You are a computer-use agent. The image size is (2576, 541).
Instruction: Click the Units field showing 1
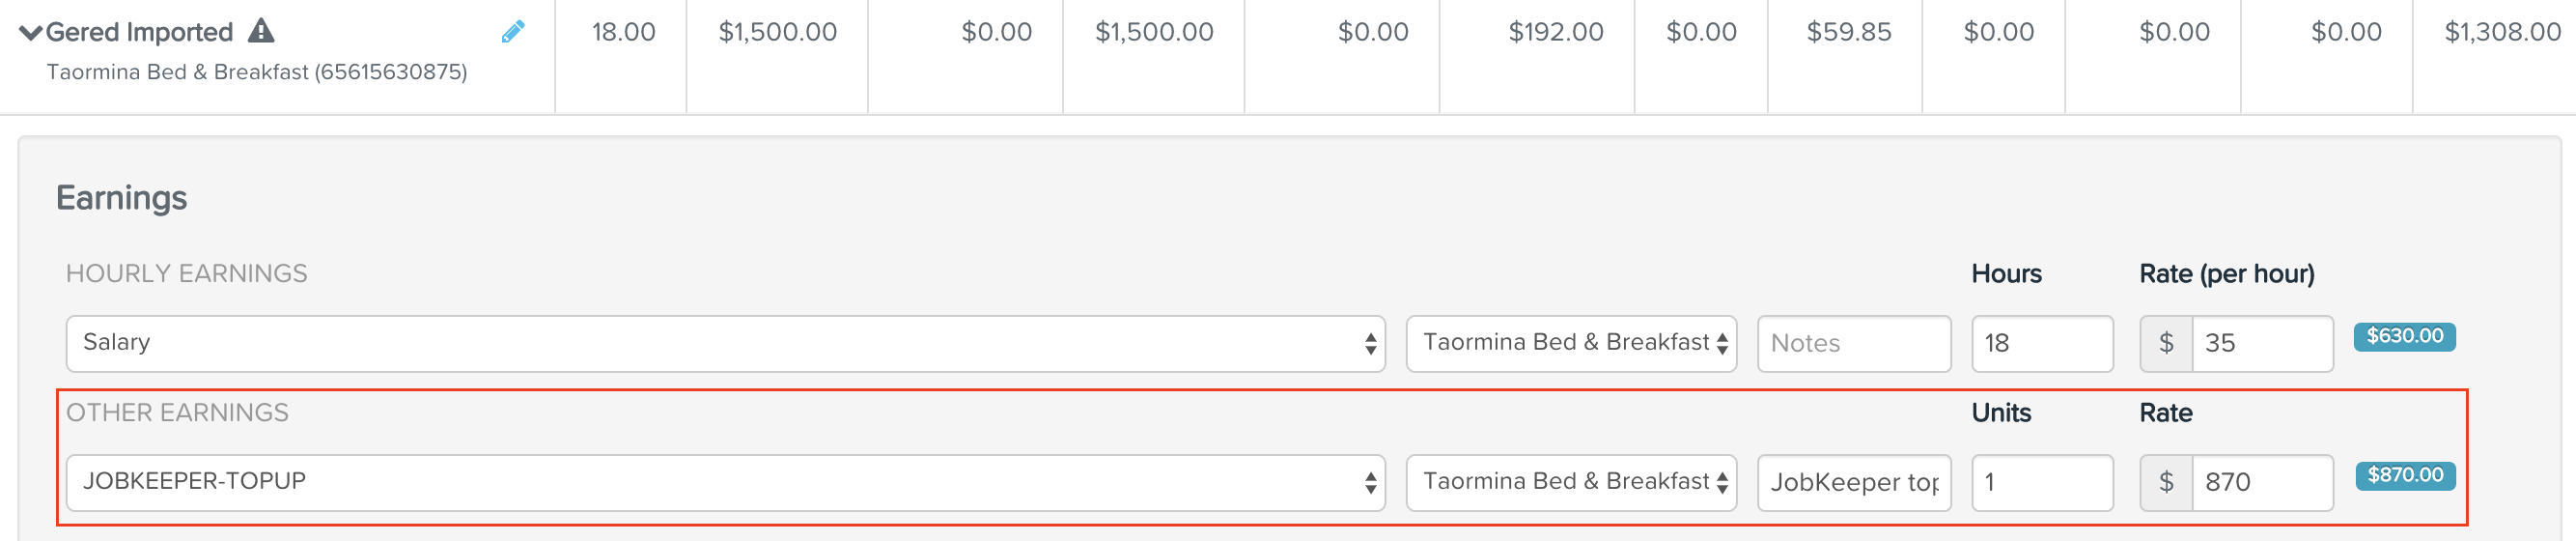pos(2042,482)
